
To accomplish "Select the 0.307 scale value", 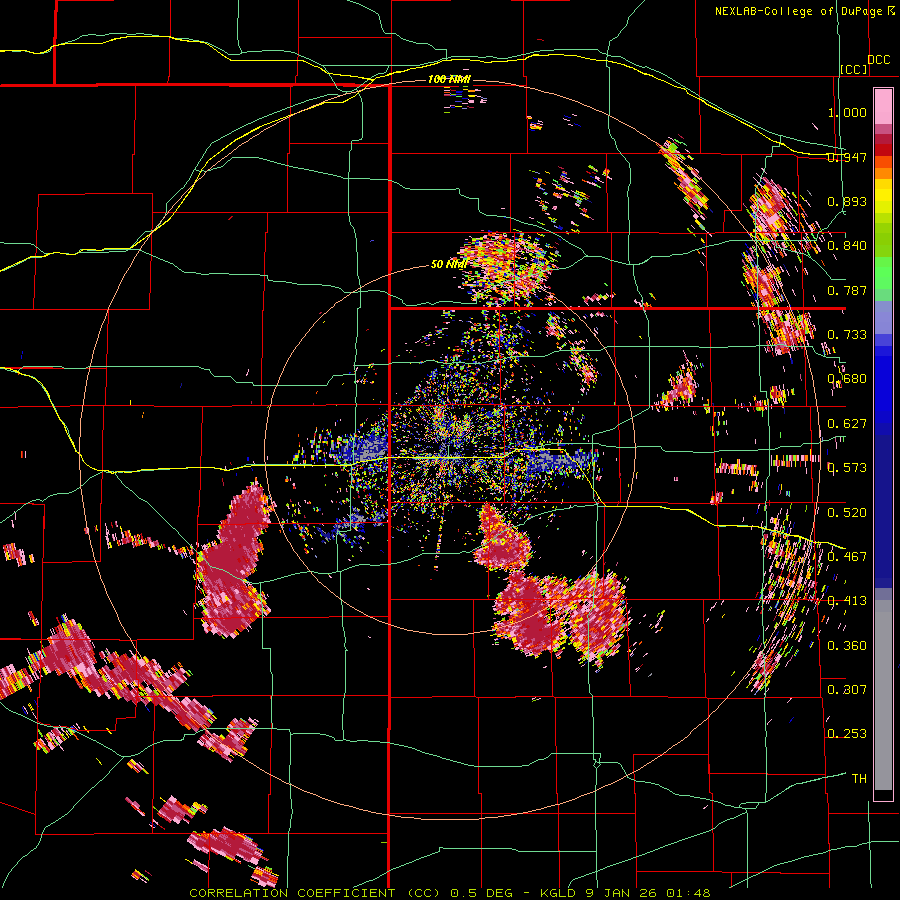I will 847,689.
